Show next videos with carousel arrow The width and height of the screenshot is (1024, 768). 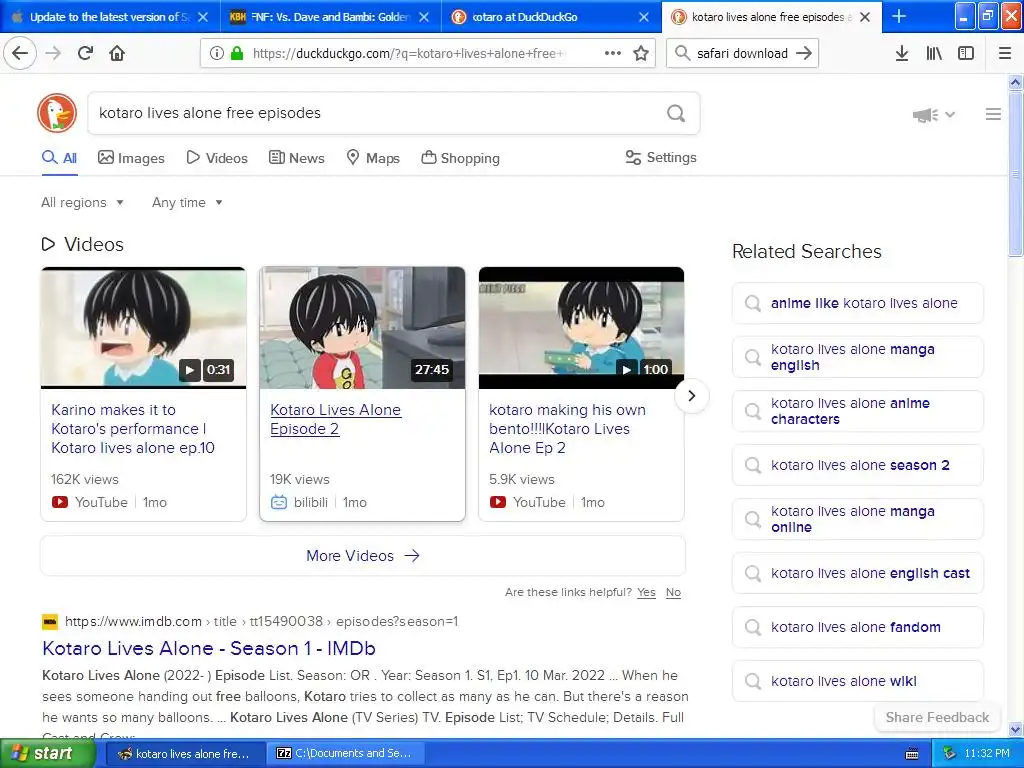(692, 396)
